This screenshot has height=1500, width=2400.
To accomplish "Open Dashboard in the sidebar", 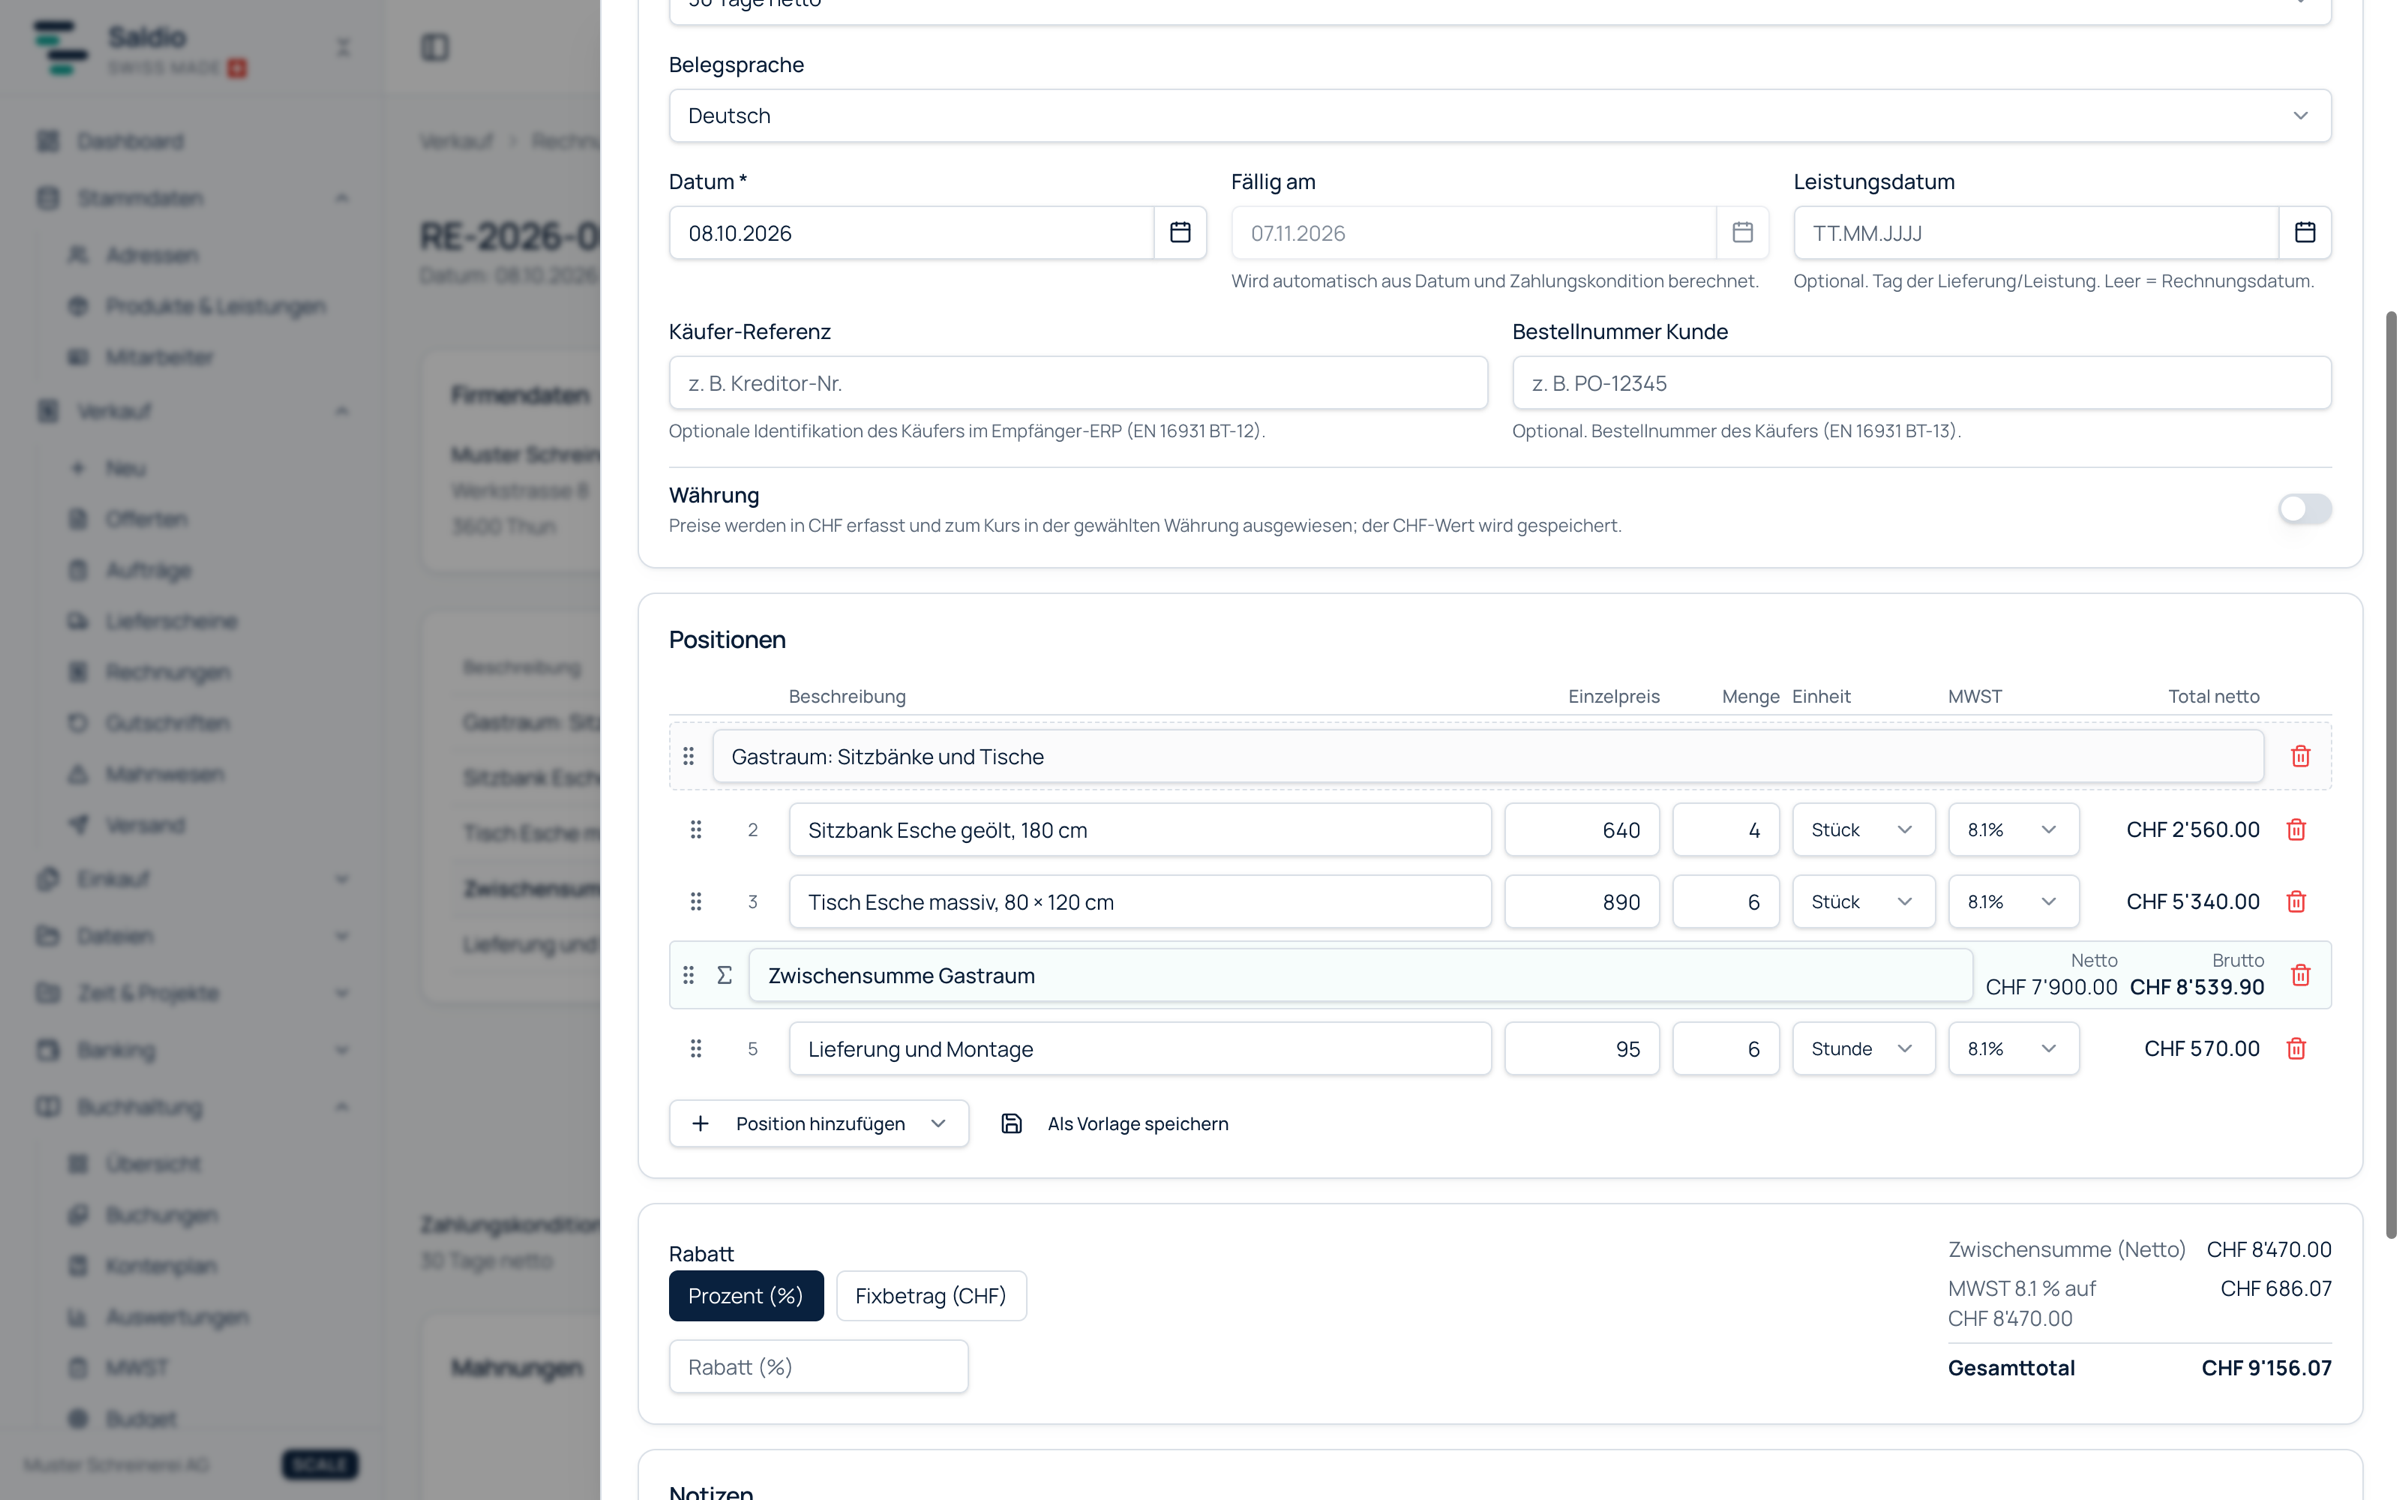I will (130, 141).
